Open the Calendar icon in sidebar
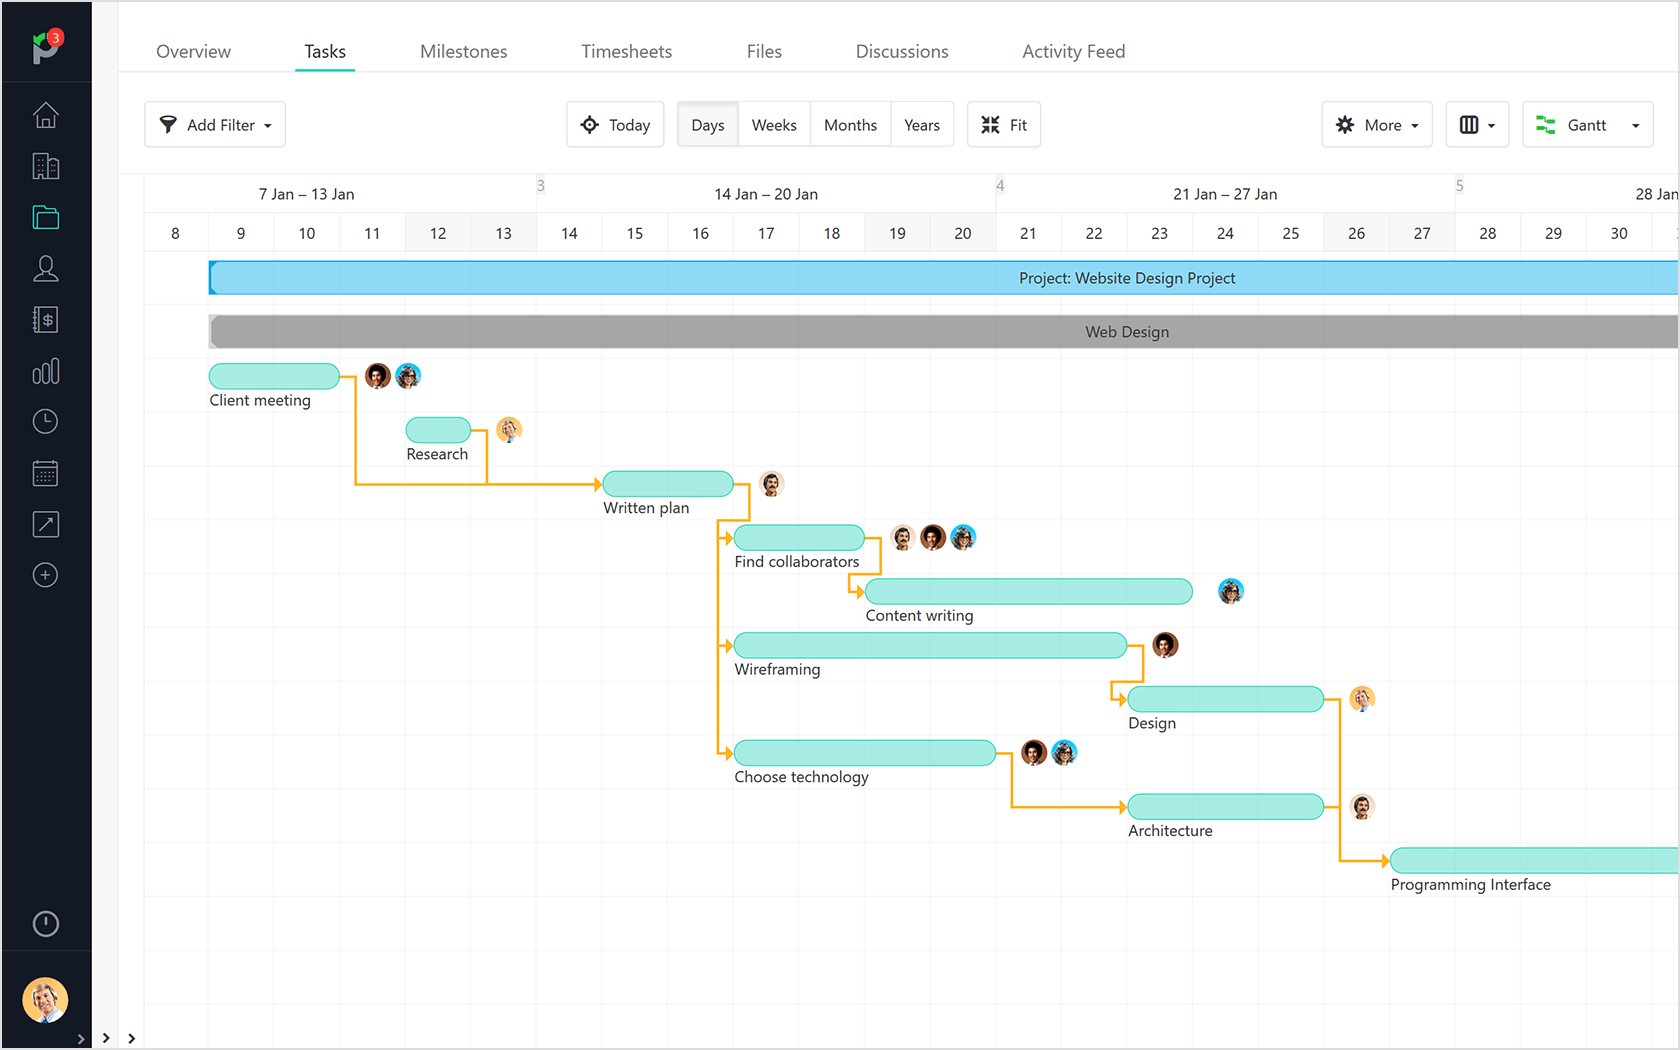1680x1050 pixels. 46,473
